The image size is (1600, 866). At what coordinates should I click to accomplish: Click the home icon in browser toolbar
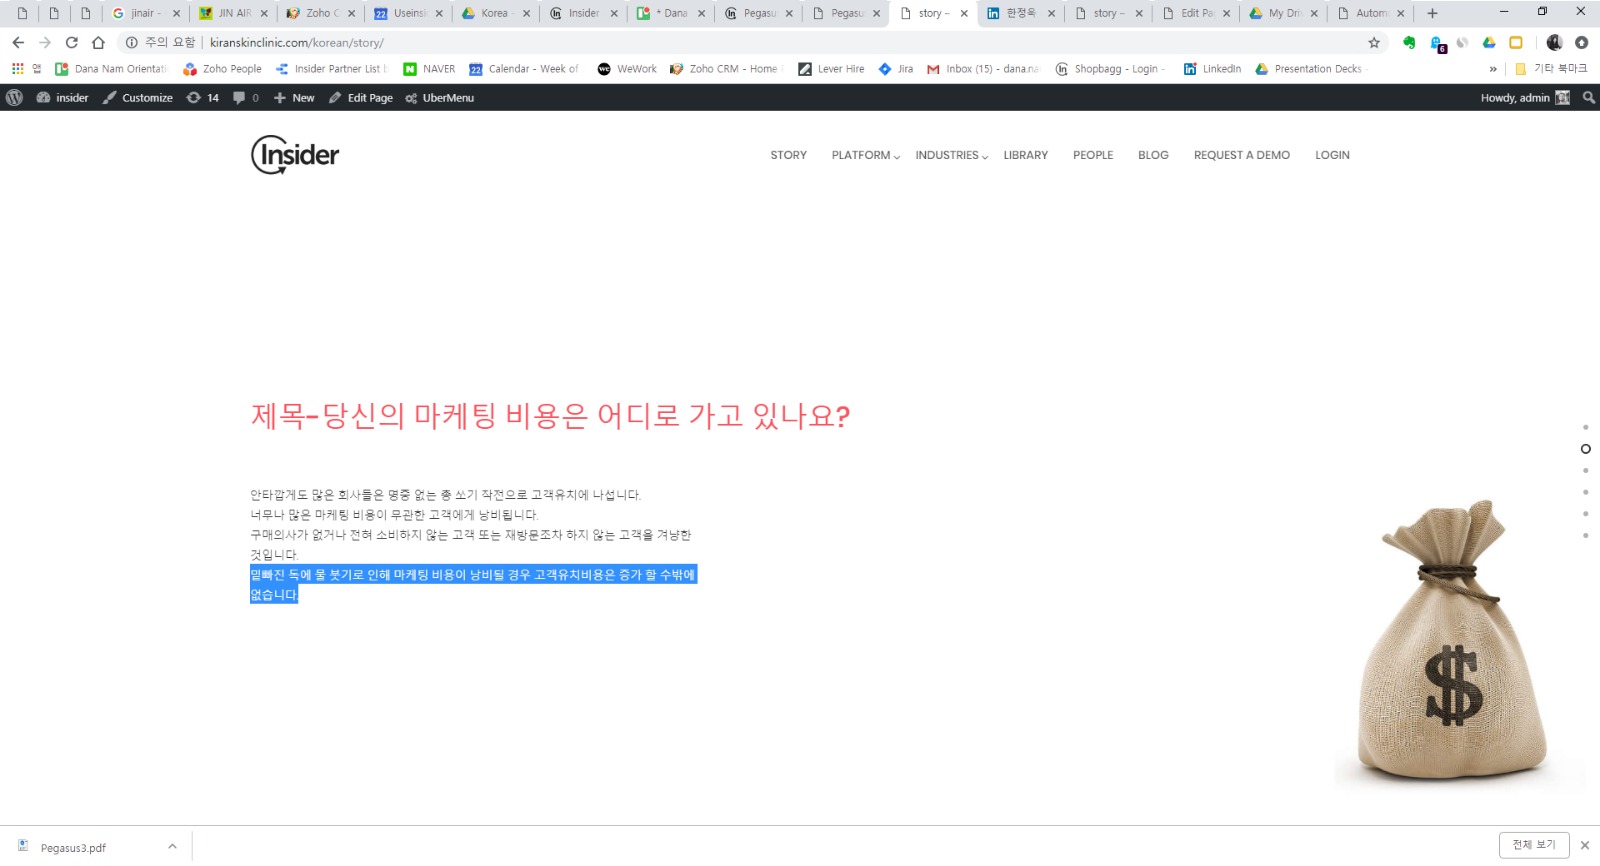pyautogui.click(x=98, y=42)
